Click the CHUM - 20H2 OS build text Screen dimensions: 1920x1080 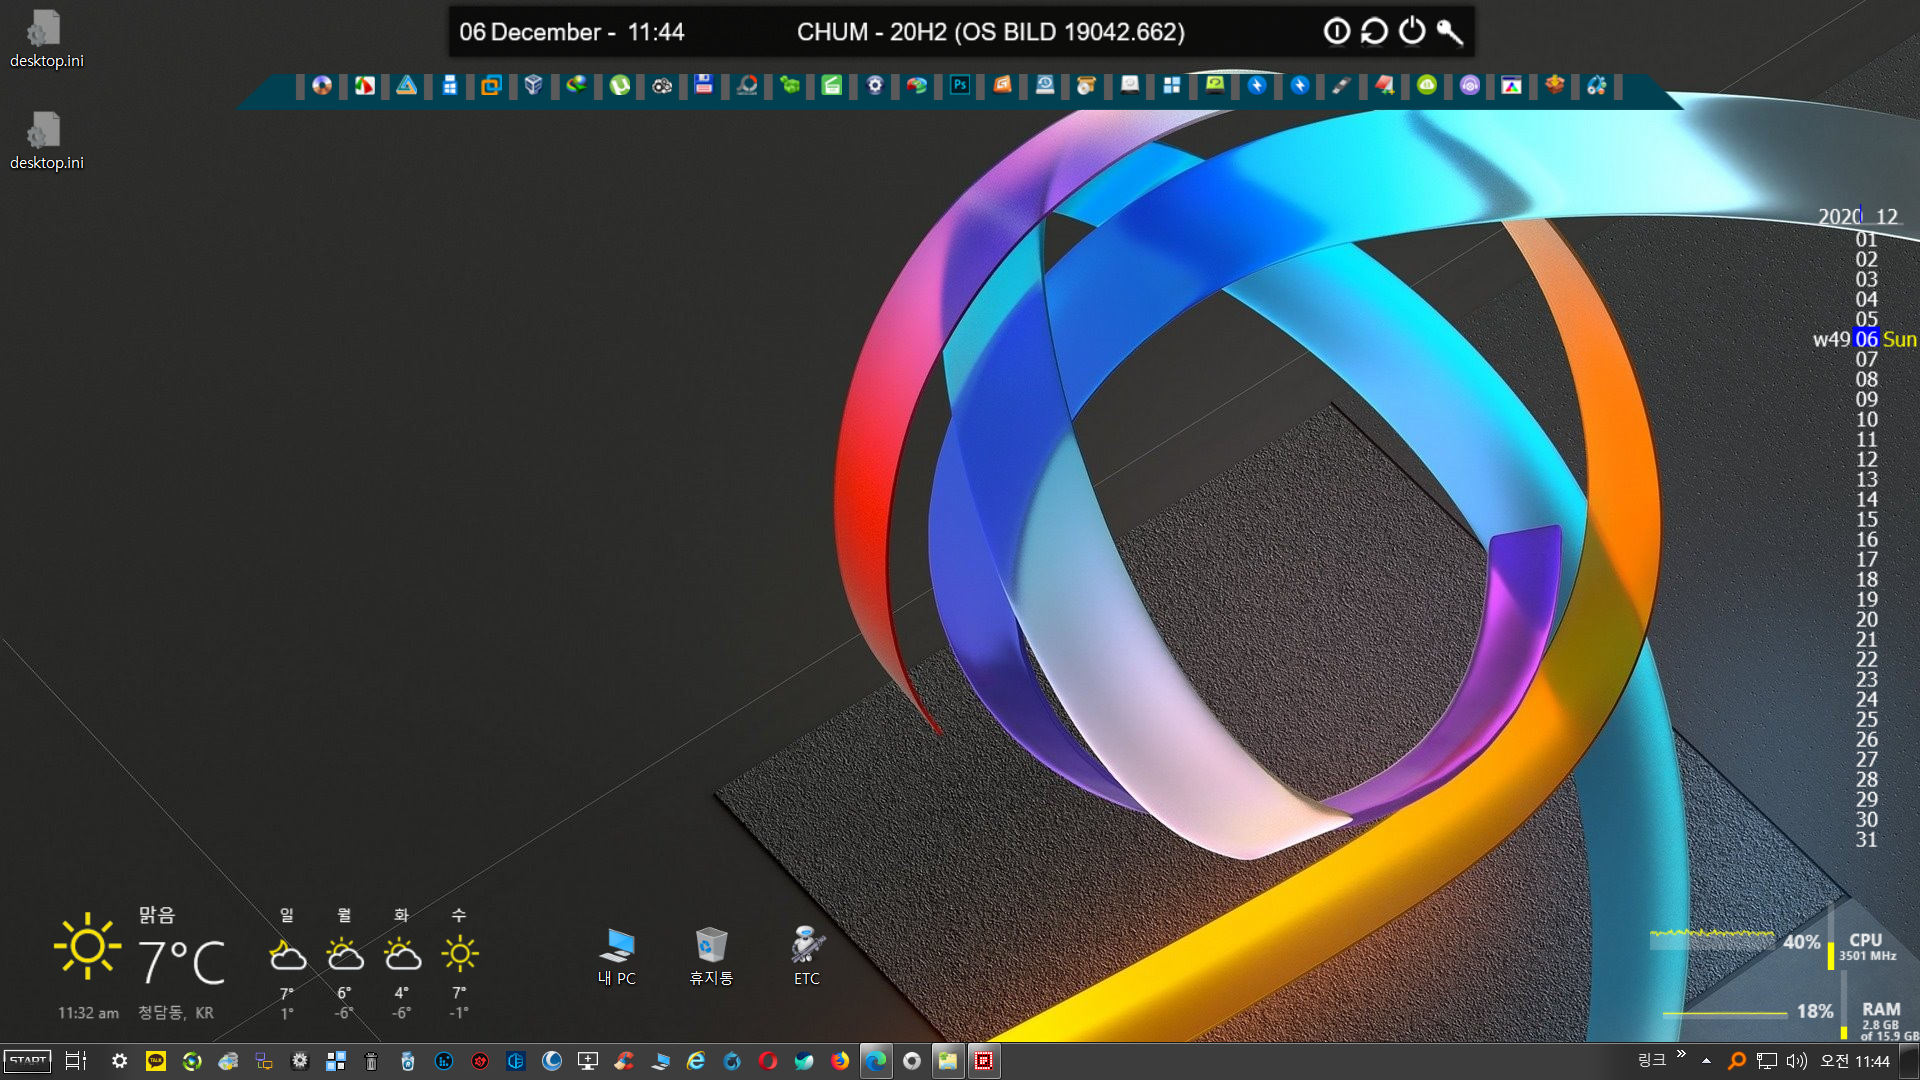tap(990, 32)
